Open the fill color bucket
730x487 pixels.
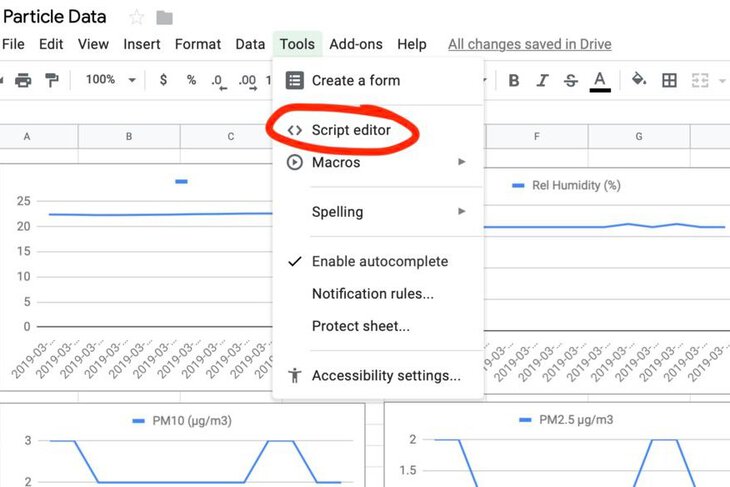pyautogui.click(x=639, y=80)
